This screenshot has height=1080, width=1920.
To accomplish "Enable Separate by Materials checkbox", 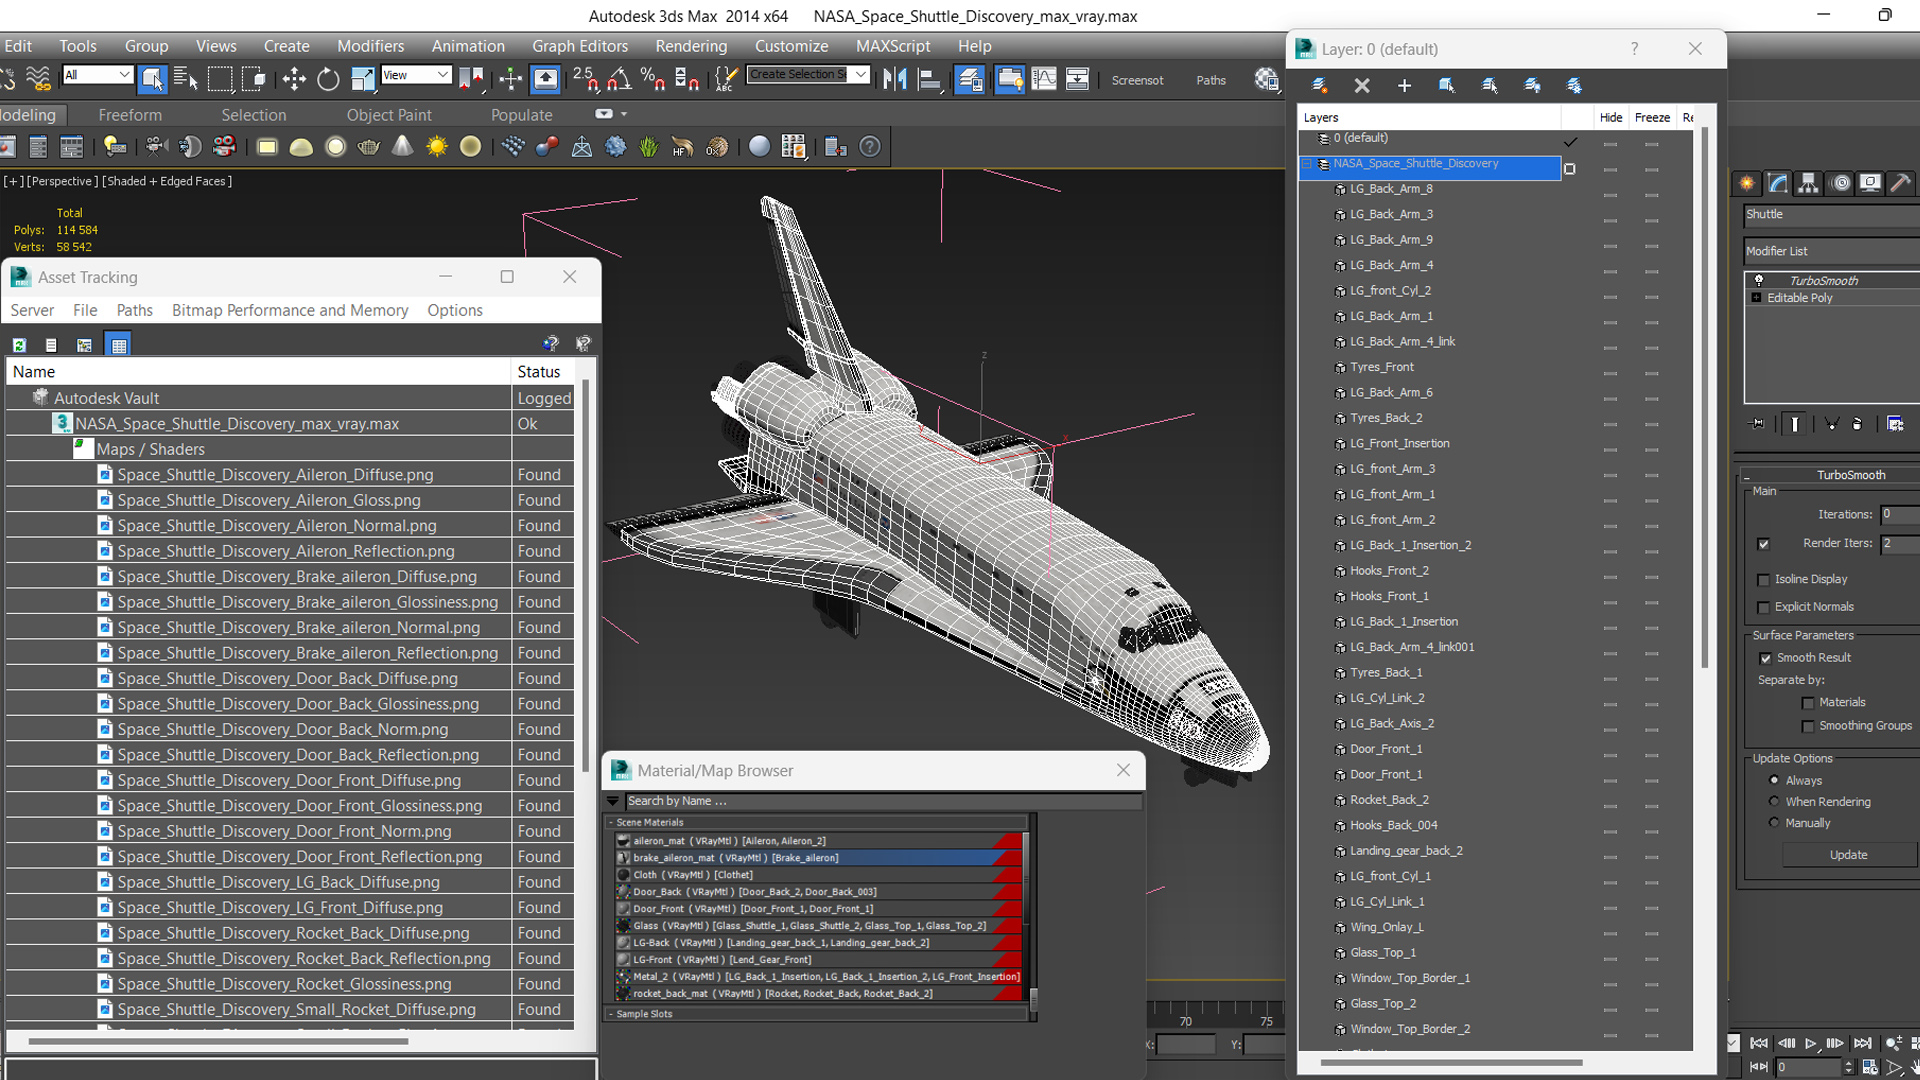I will coord(1808,703).
